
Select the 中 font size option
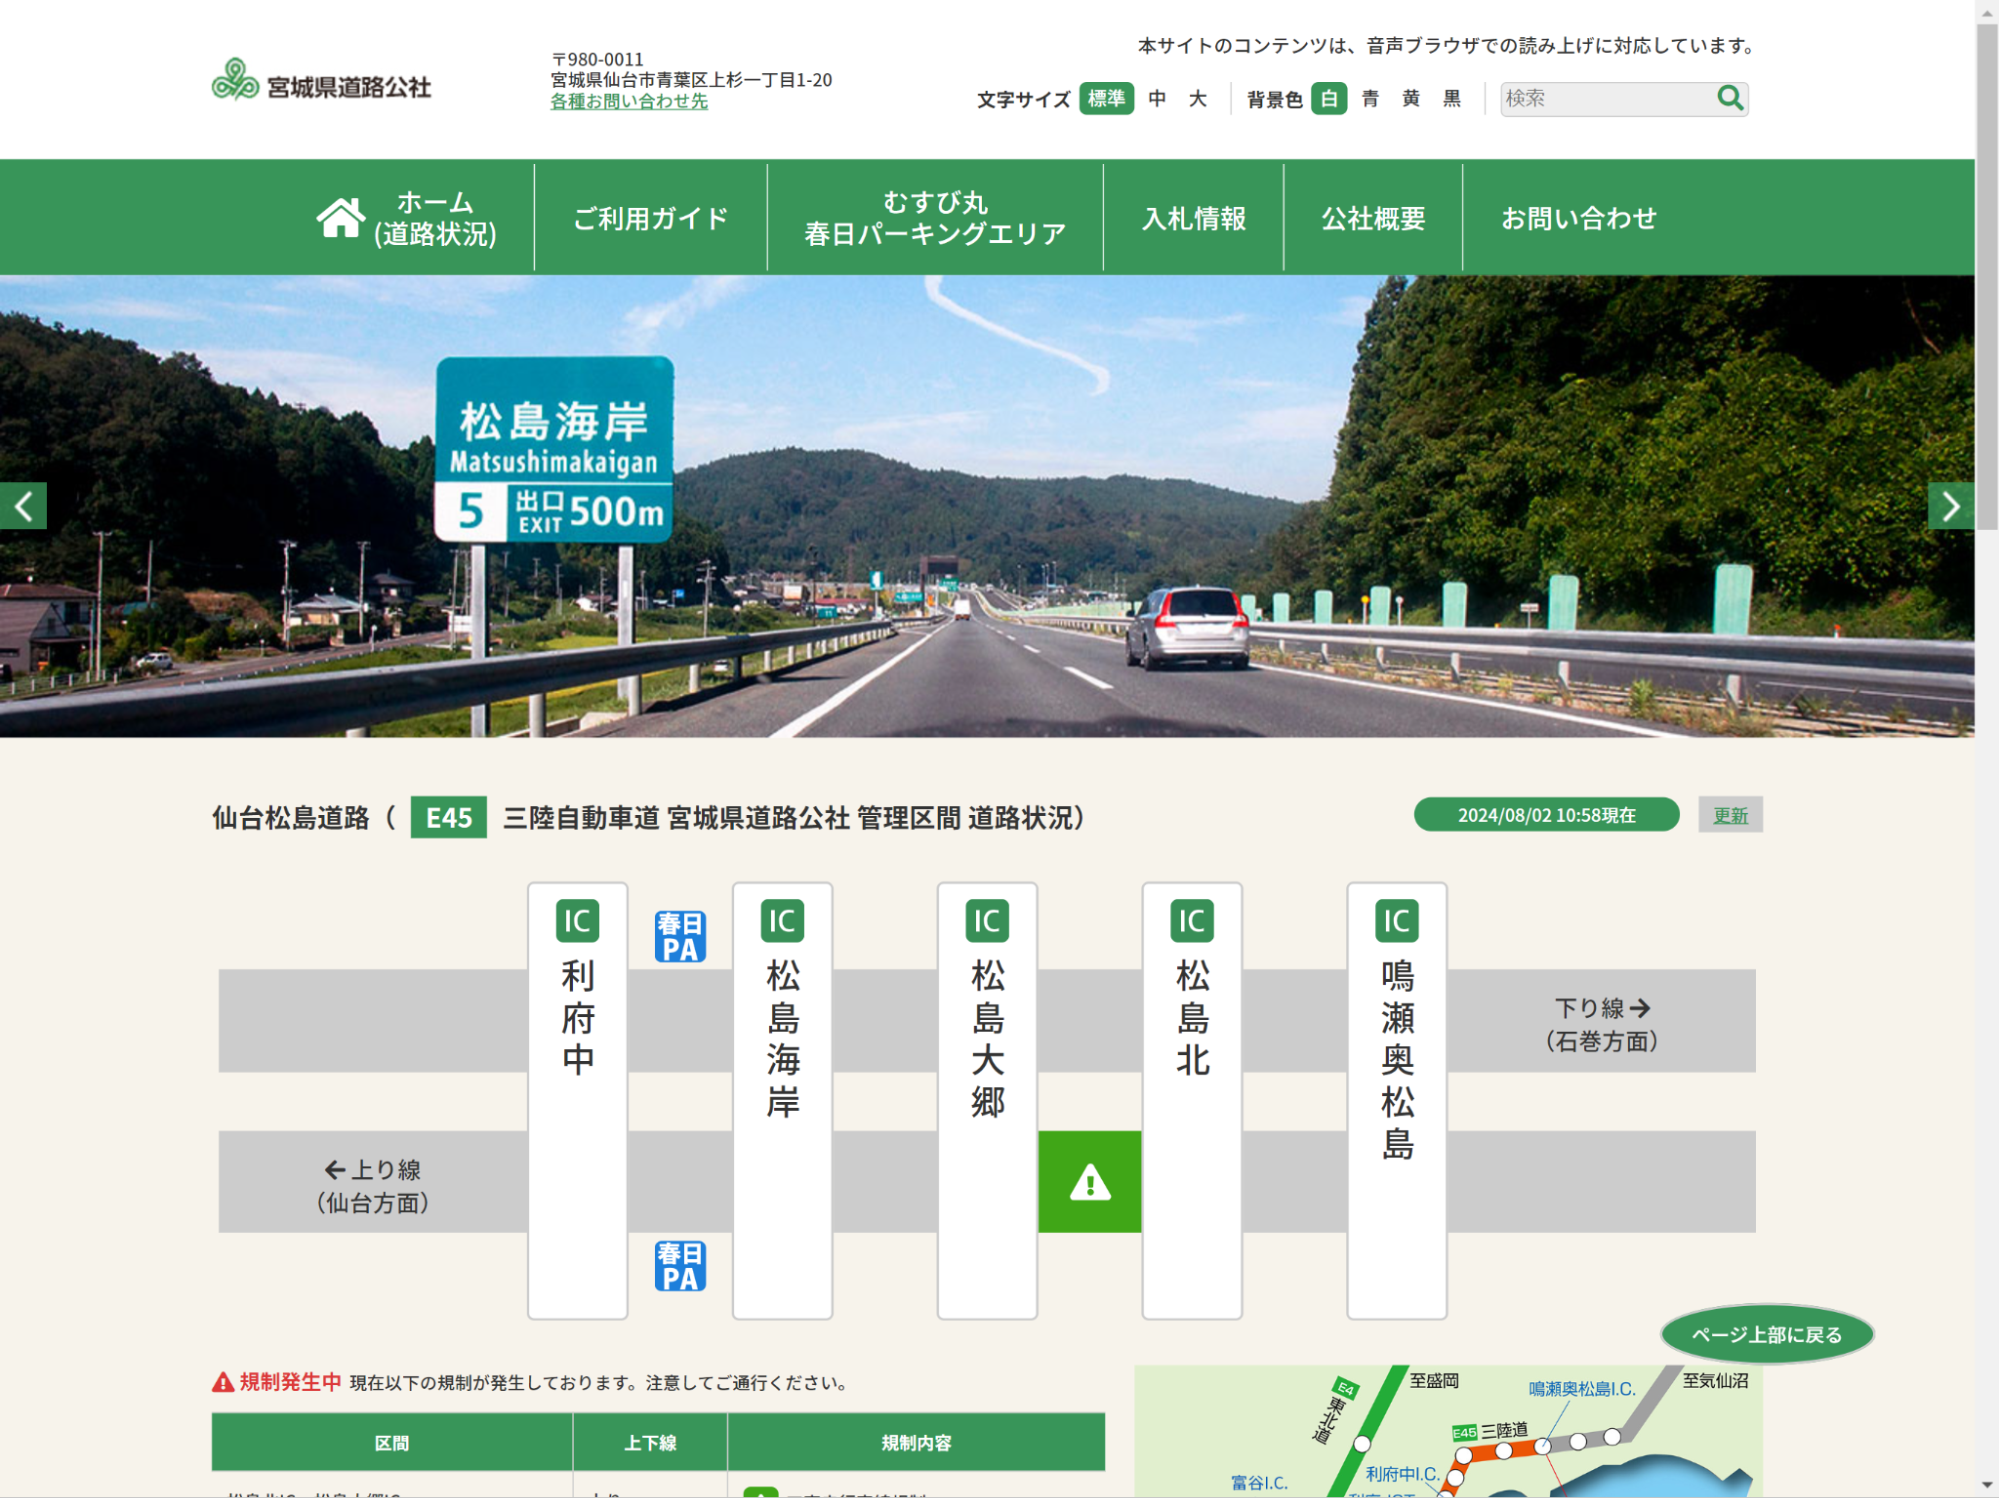coord(1157,99)
